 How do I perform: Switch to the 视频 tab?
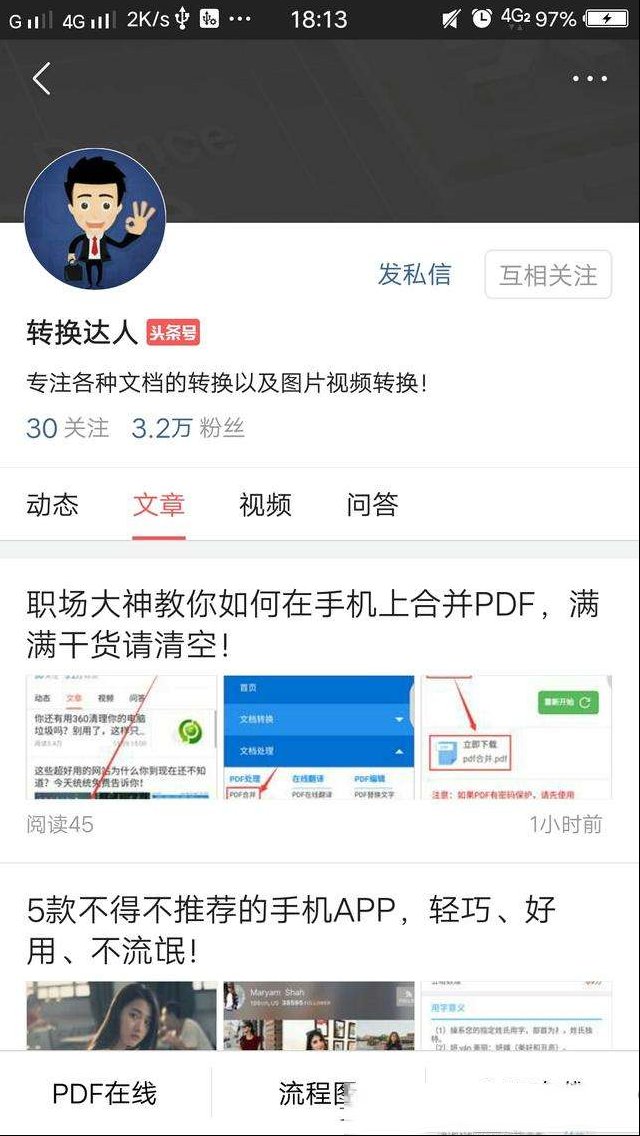[265, 504]
